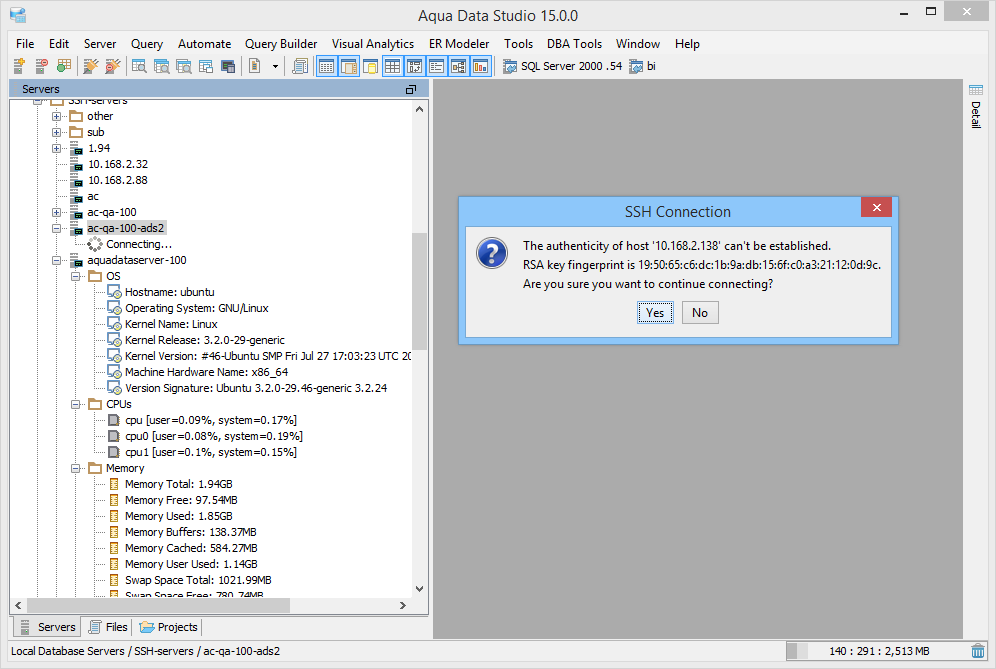The width and height of the screenshot is (996, 669).
Task: Open the DBA Tools menu
Action: (574, 44)
